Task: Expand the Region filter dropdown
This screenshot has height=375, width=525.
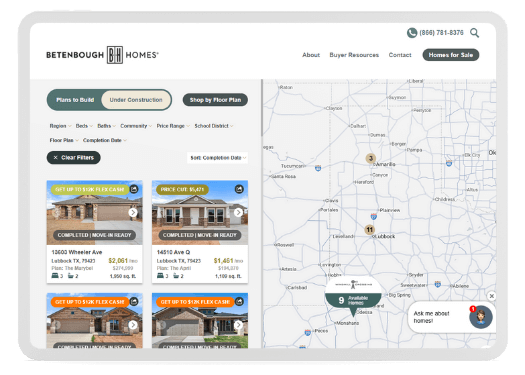Action: point(60,126)
